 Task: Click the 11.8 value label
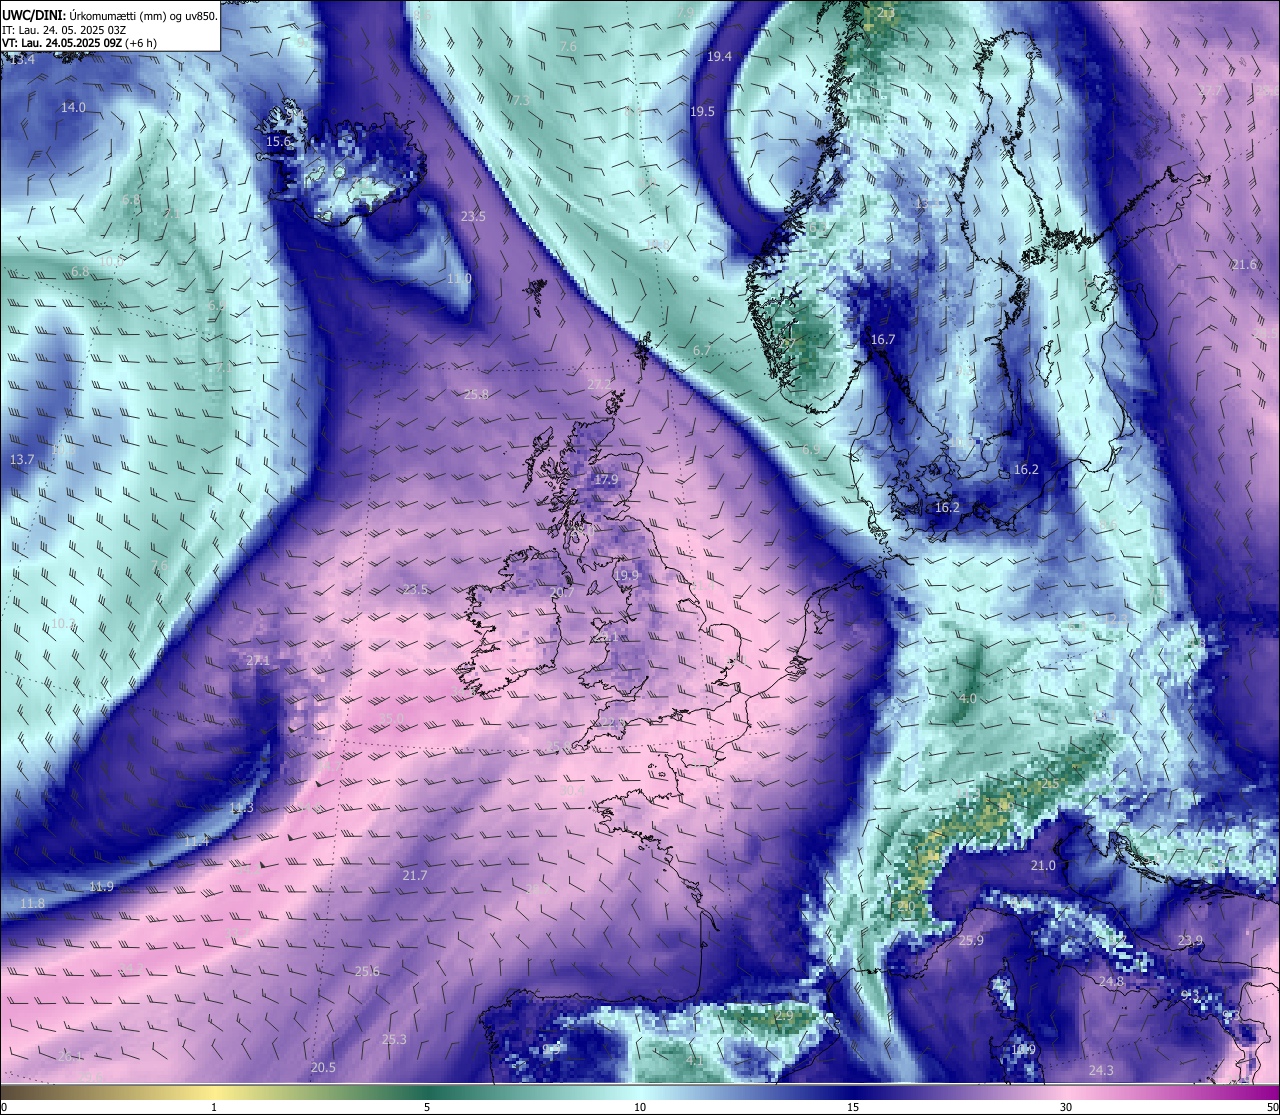point(32,903)
